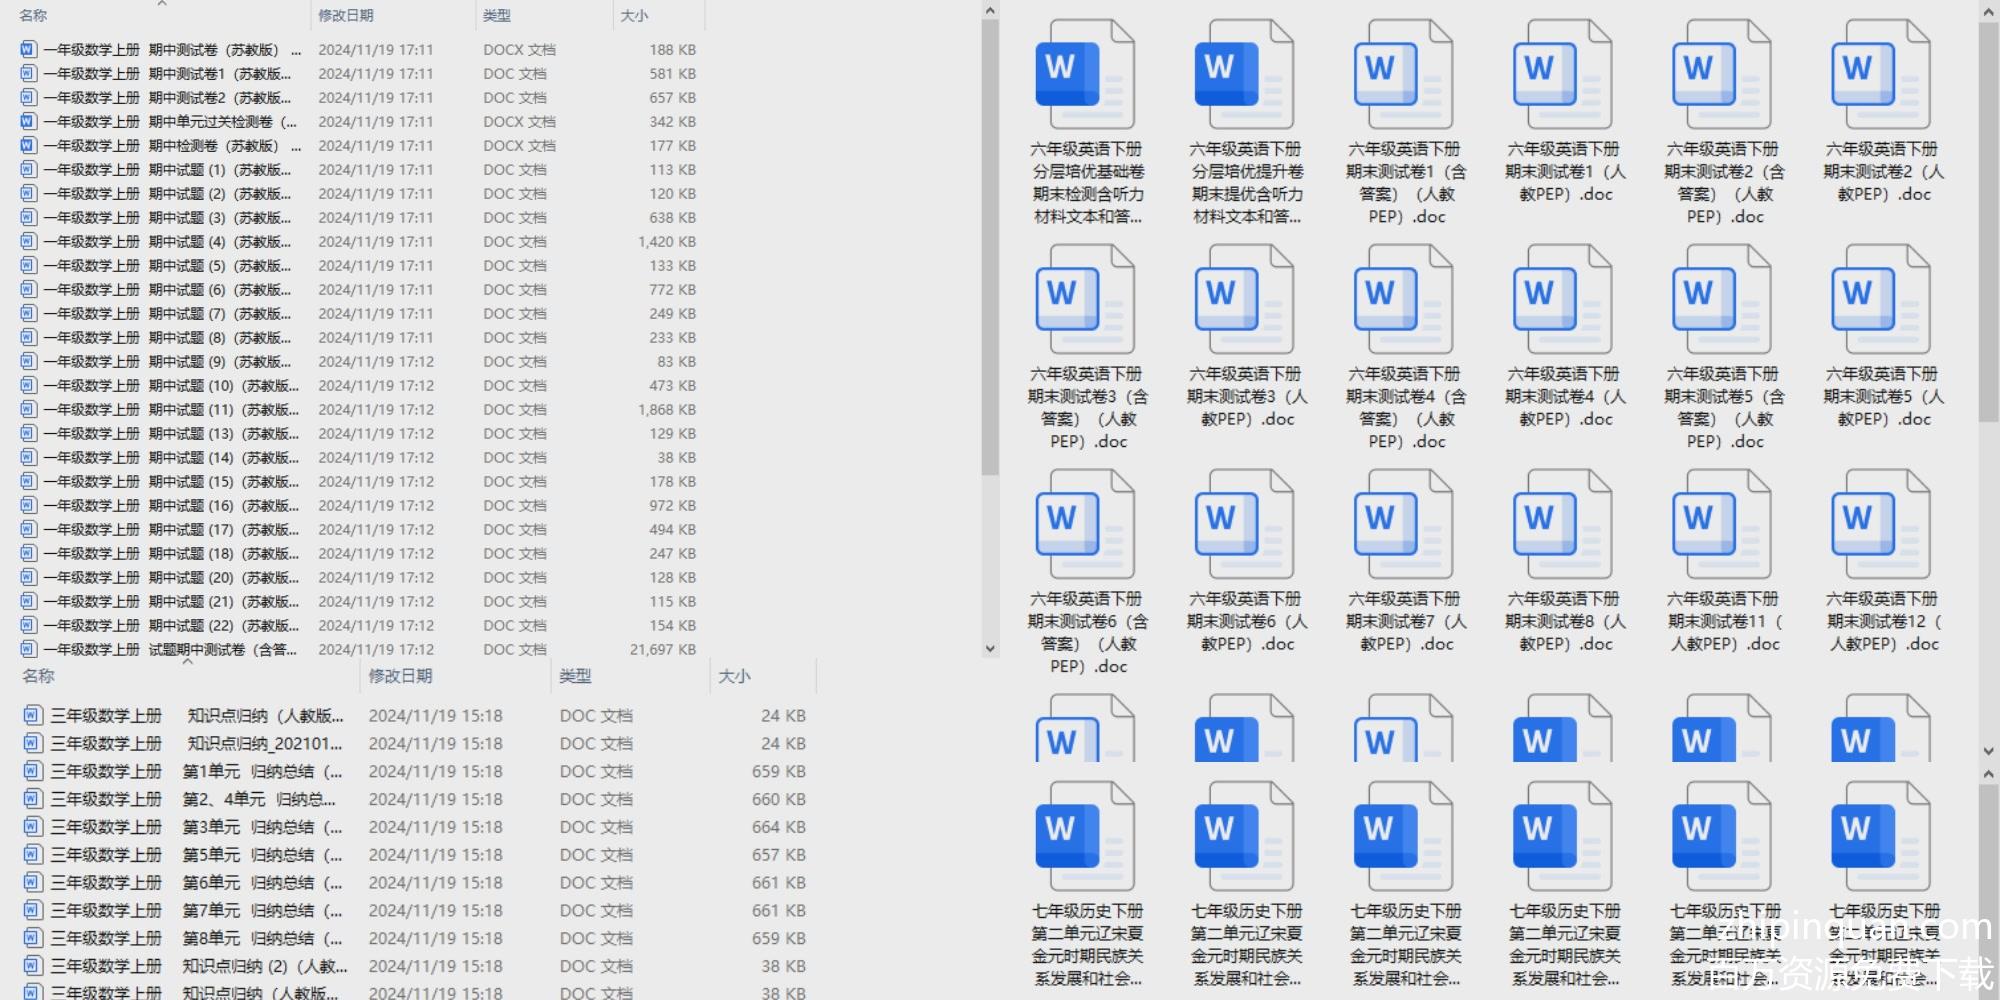
Task: Click the icon beside 期中单元过关检测卷
Action: tap(28, 121)
